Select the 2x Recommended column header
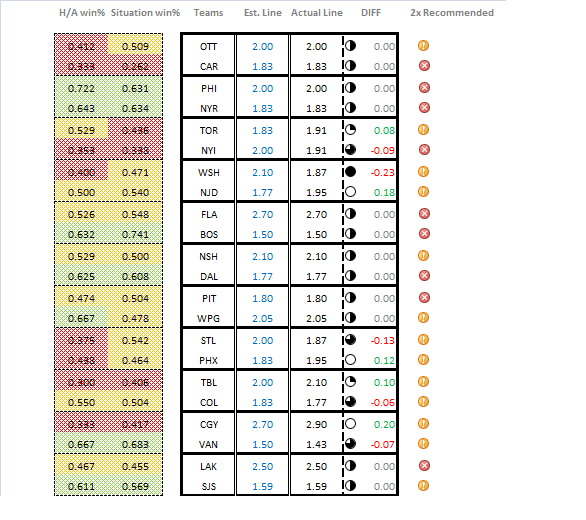This screenshot has width=586, height=520. tap(452, 13)
